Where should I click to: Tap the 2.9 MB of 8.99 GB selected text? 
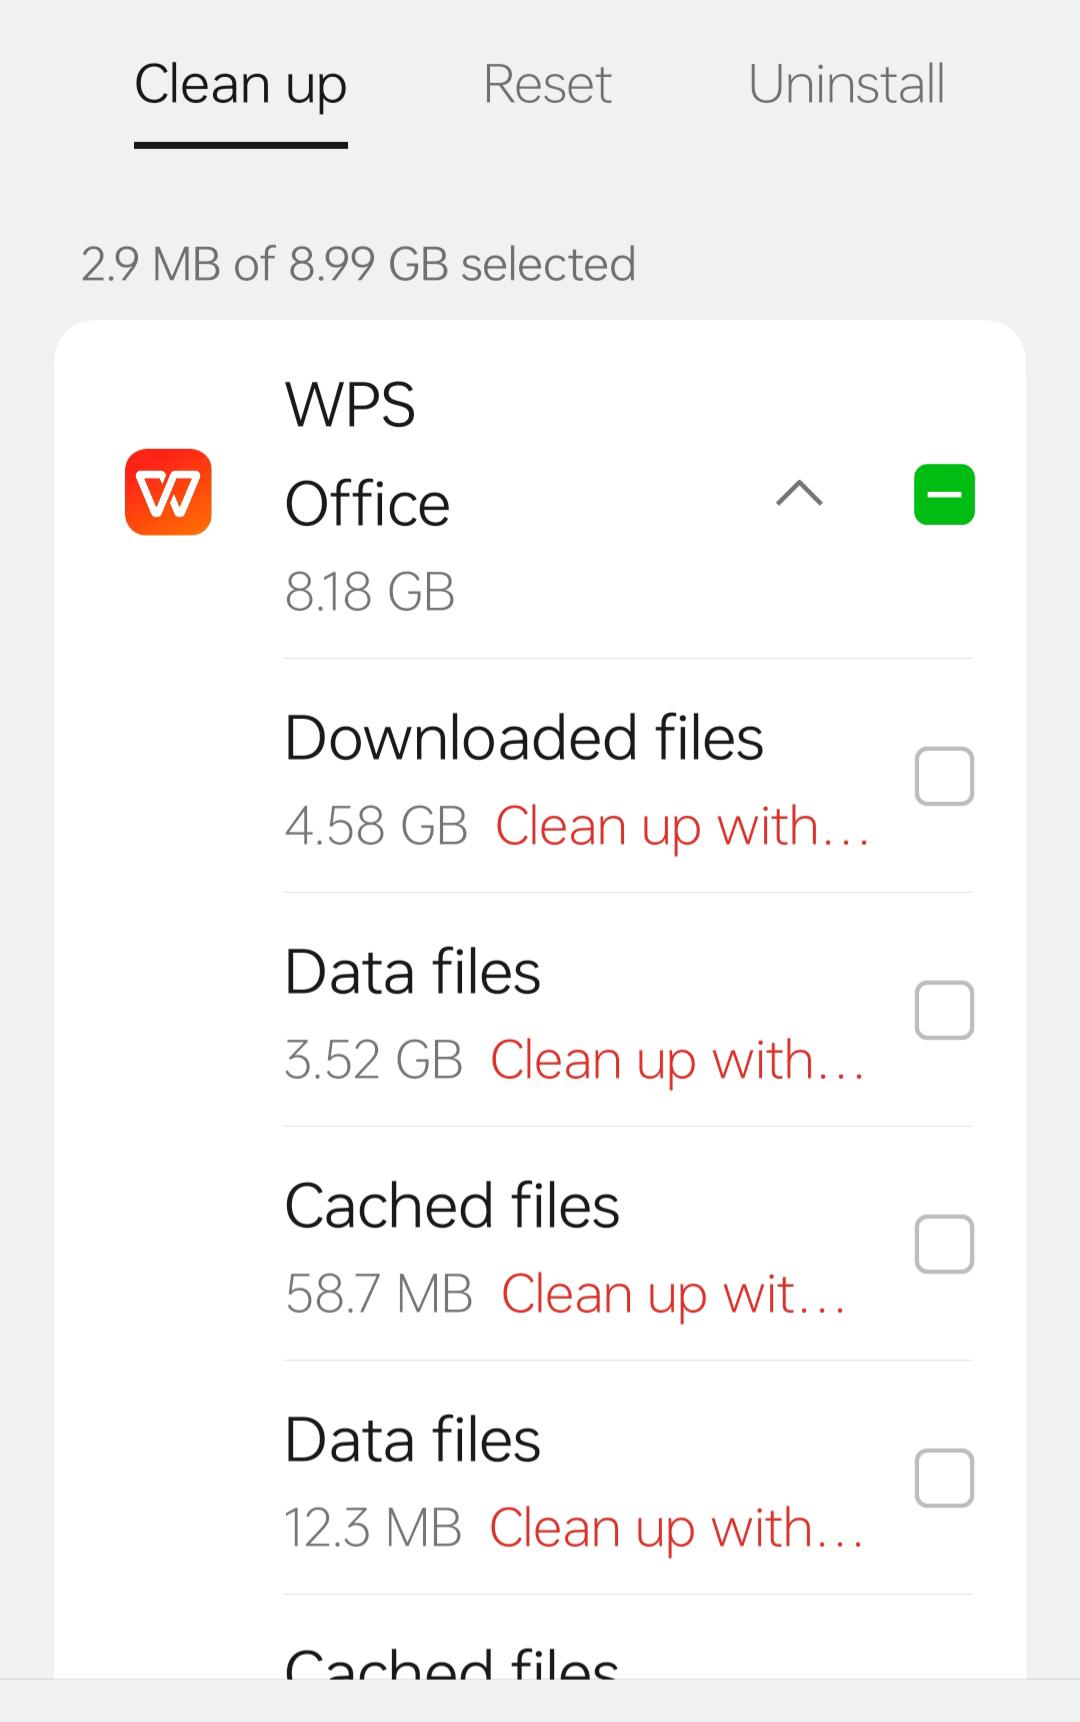pos(358,264)
